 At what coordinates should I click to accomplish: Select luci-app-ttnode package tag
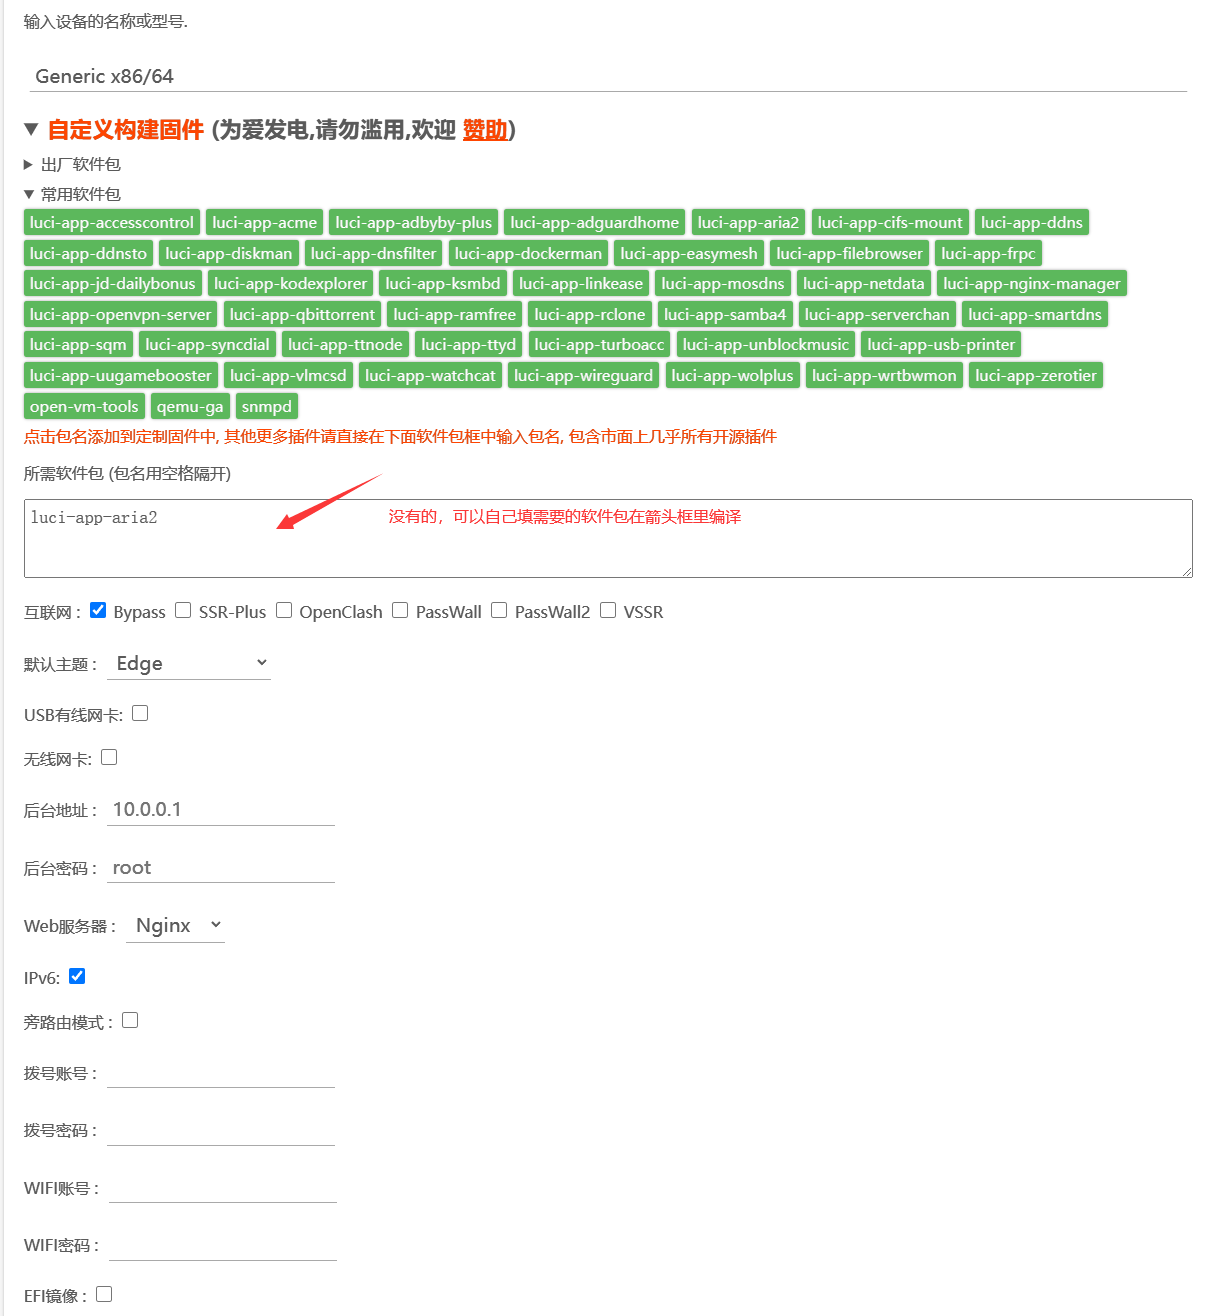click(345, 344)
